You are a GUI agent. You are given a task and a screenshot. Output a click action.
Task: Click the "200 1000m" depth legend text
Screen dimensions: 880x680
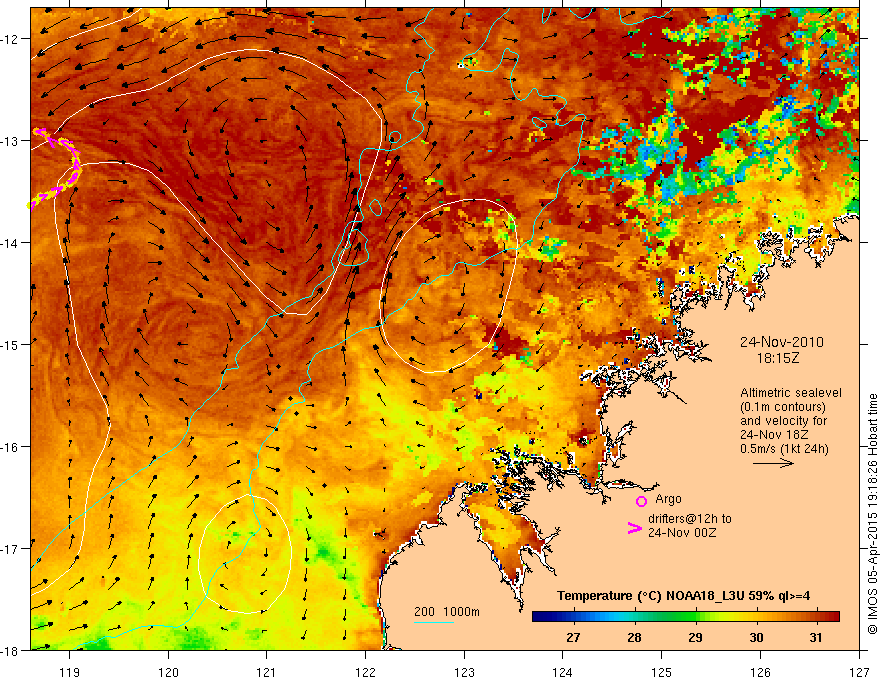tap(447, 612)
